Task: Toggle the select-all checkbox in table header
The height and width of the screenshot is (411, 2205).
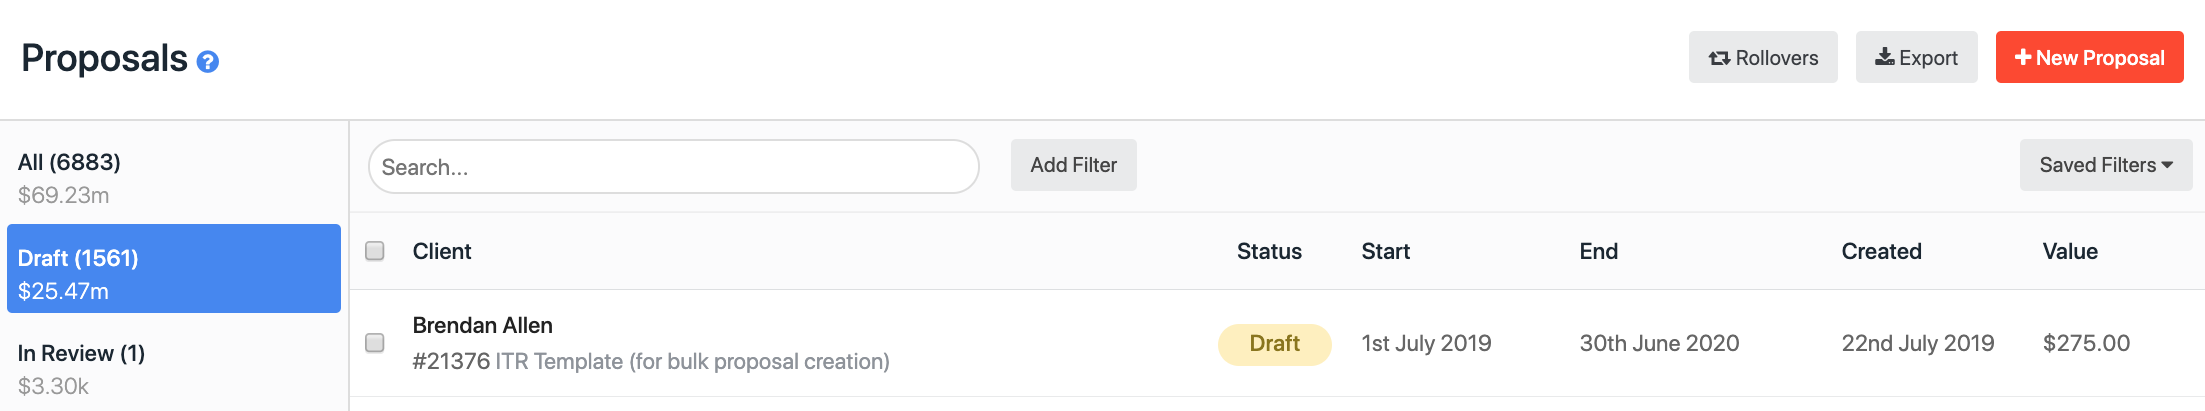Action: click(x=375, y=251)
